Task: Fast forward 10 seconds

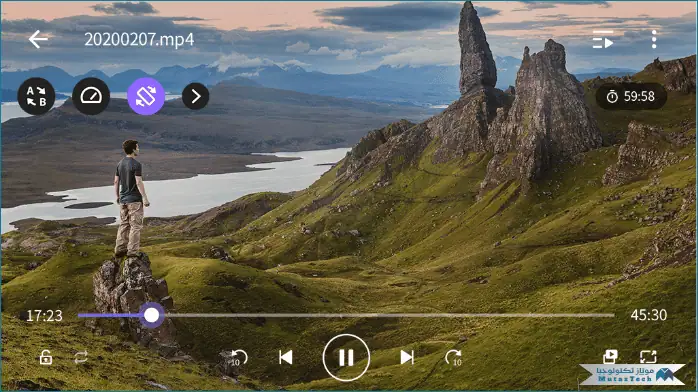Action: pos(454,357)
